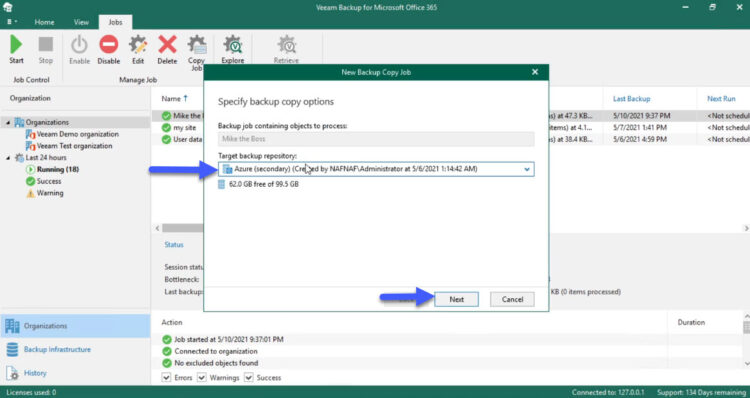
Task: Select the Jobs ribbon tab
Action: point(115,22)
